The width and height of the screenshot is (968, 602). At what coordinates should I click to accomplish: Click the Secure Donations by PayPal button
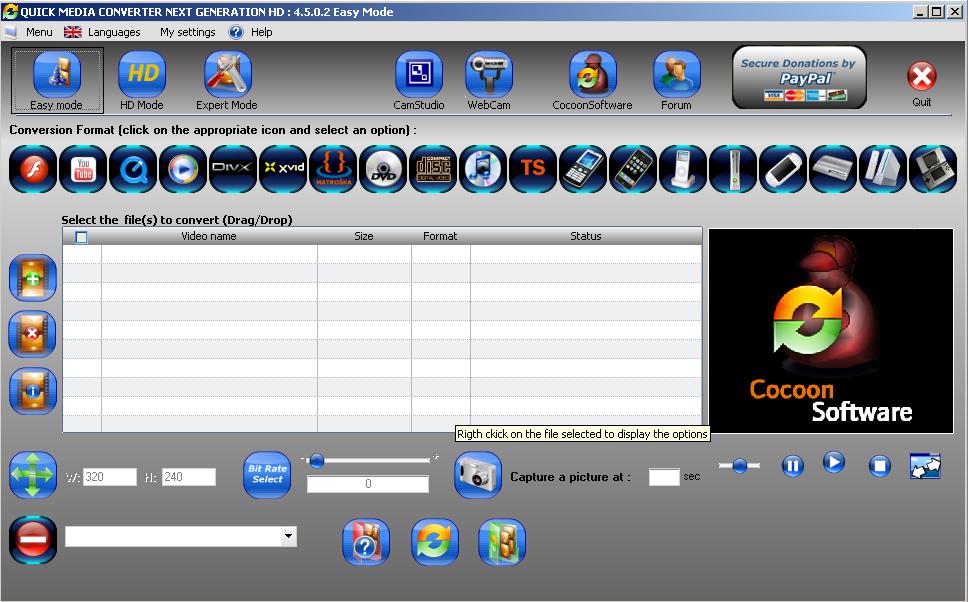(799, 78)
